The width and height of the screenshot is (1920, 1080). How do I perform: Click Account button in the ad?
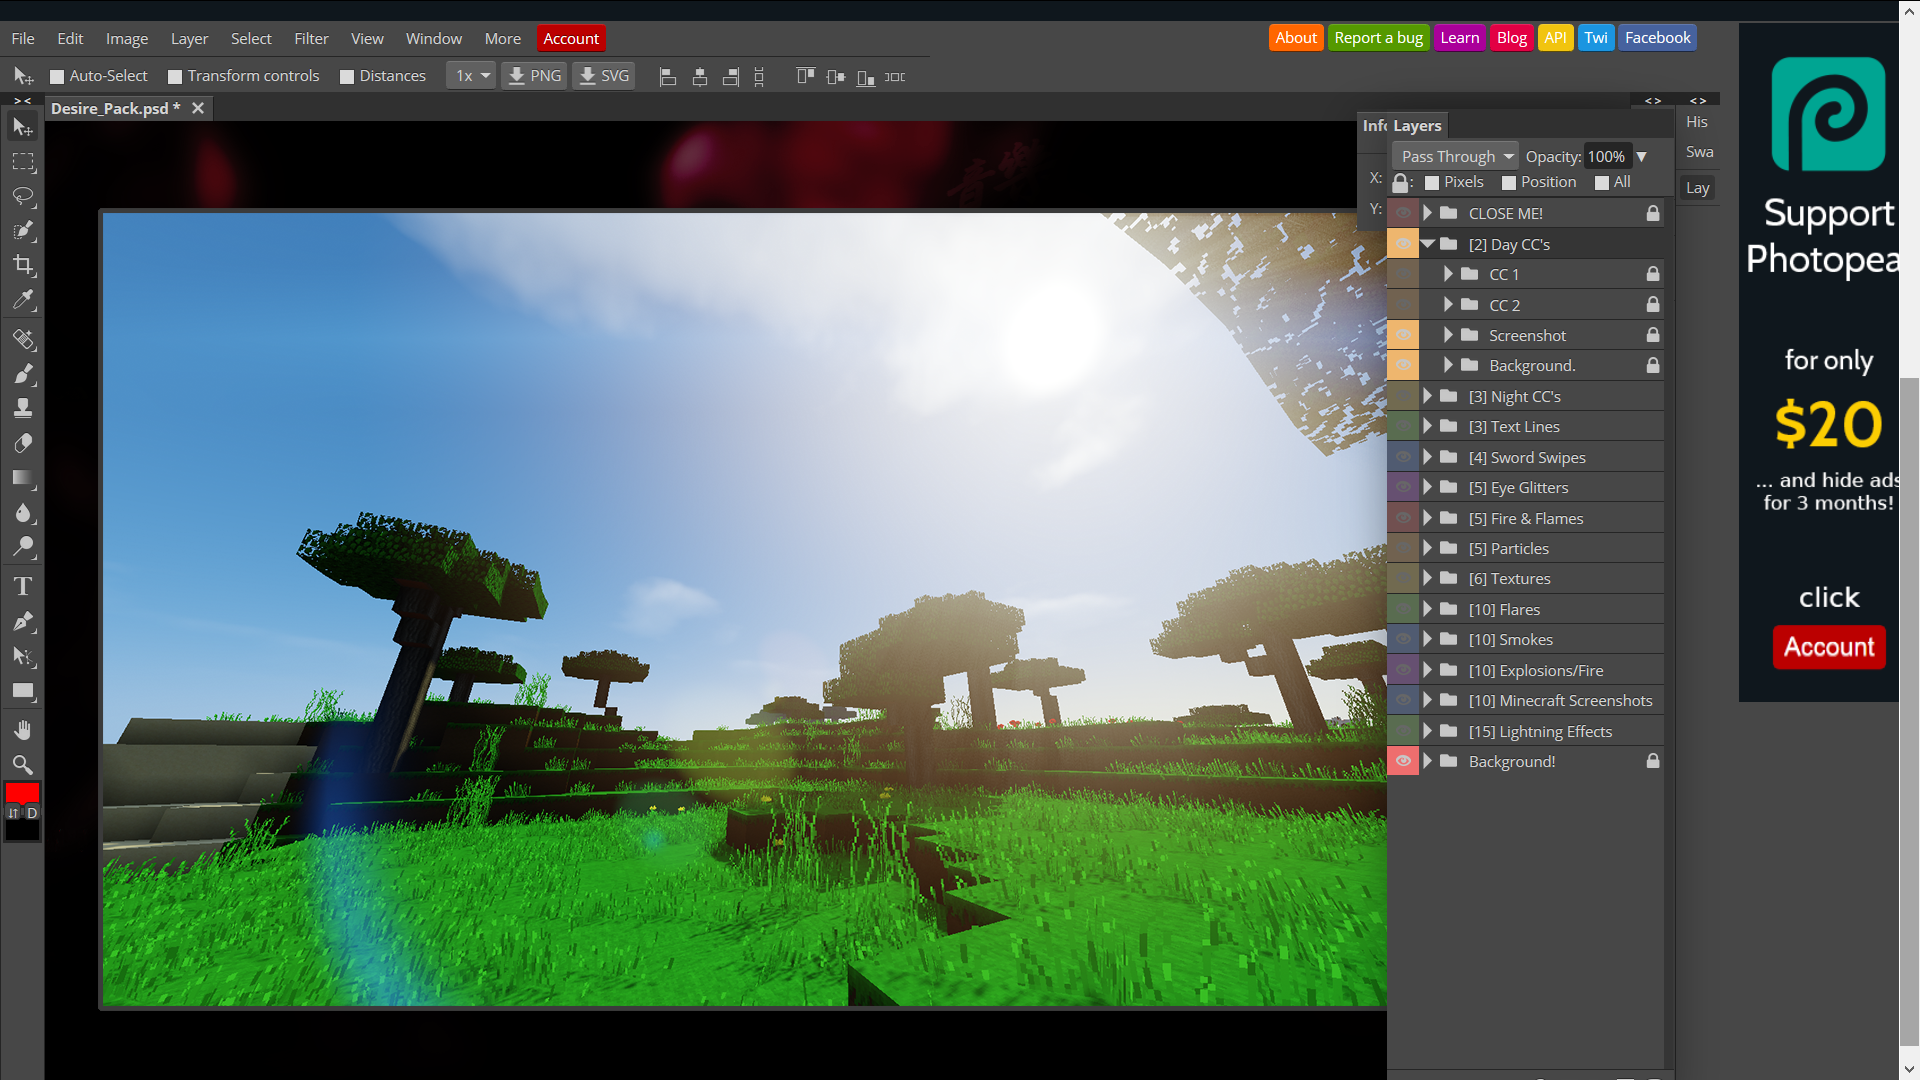coord(1829,647)
